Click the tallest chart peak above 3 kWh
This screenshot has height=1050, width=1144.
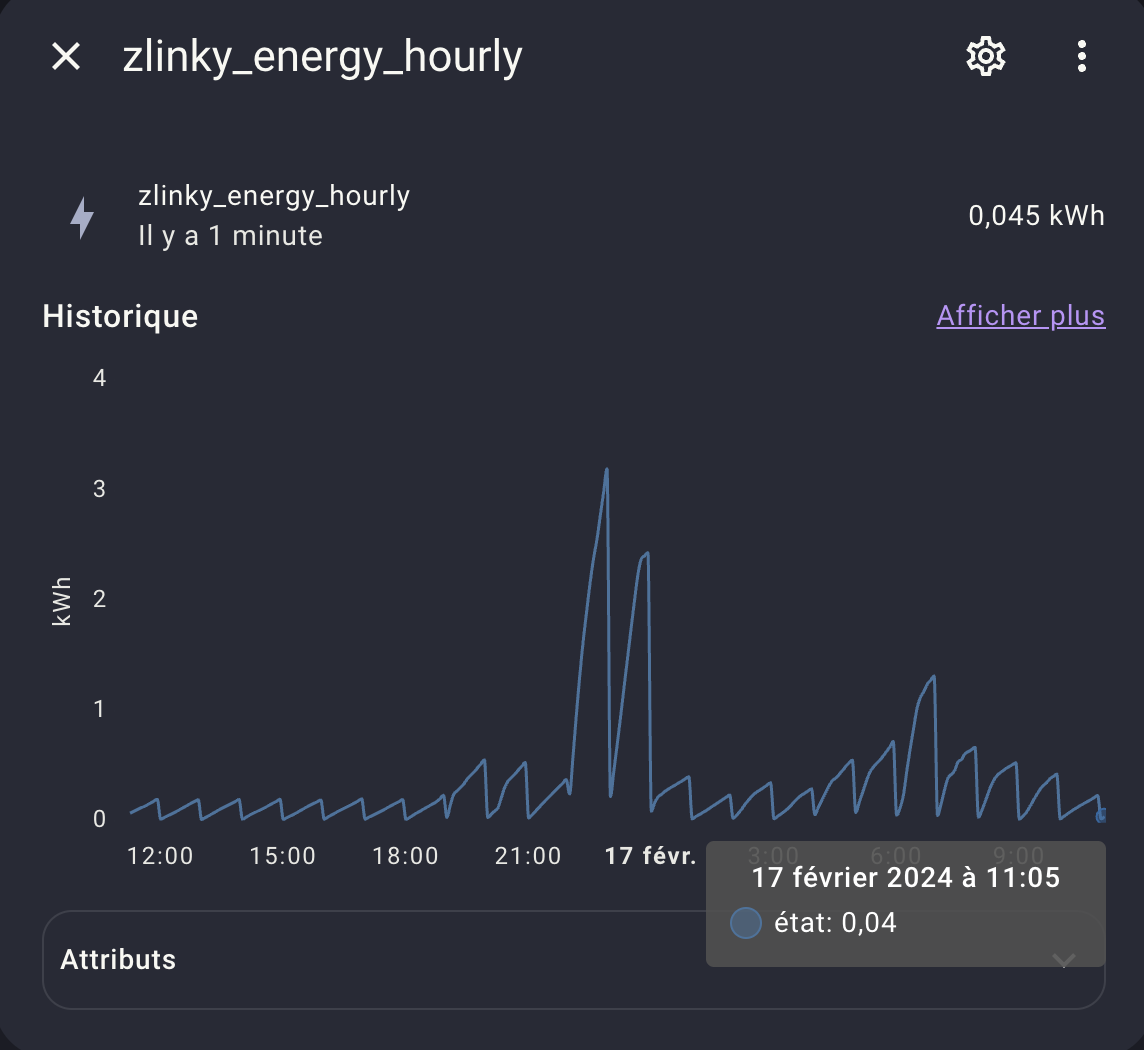(x=606, y=471)
